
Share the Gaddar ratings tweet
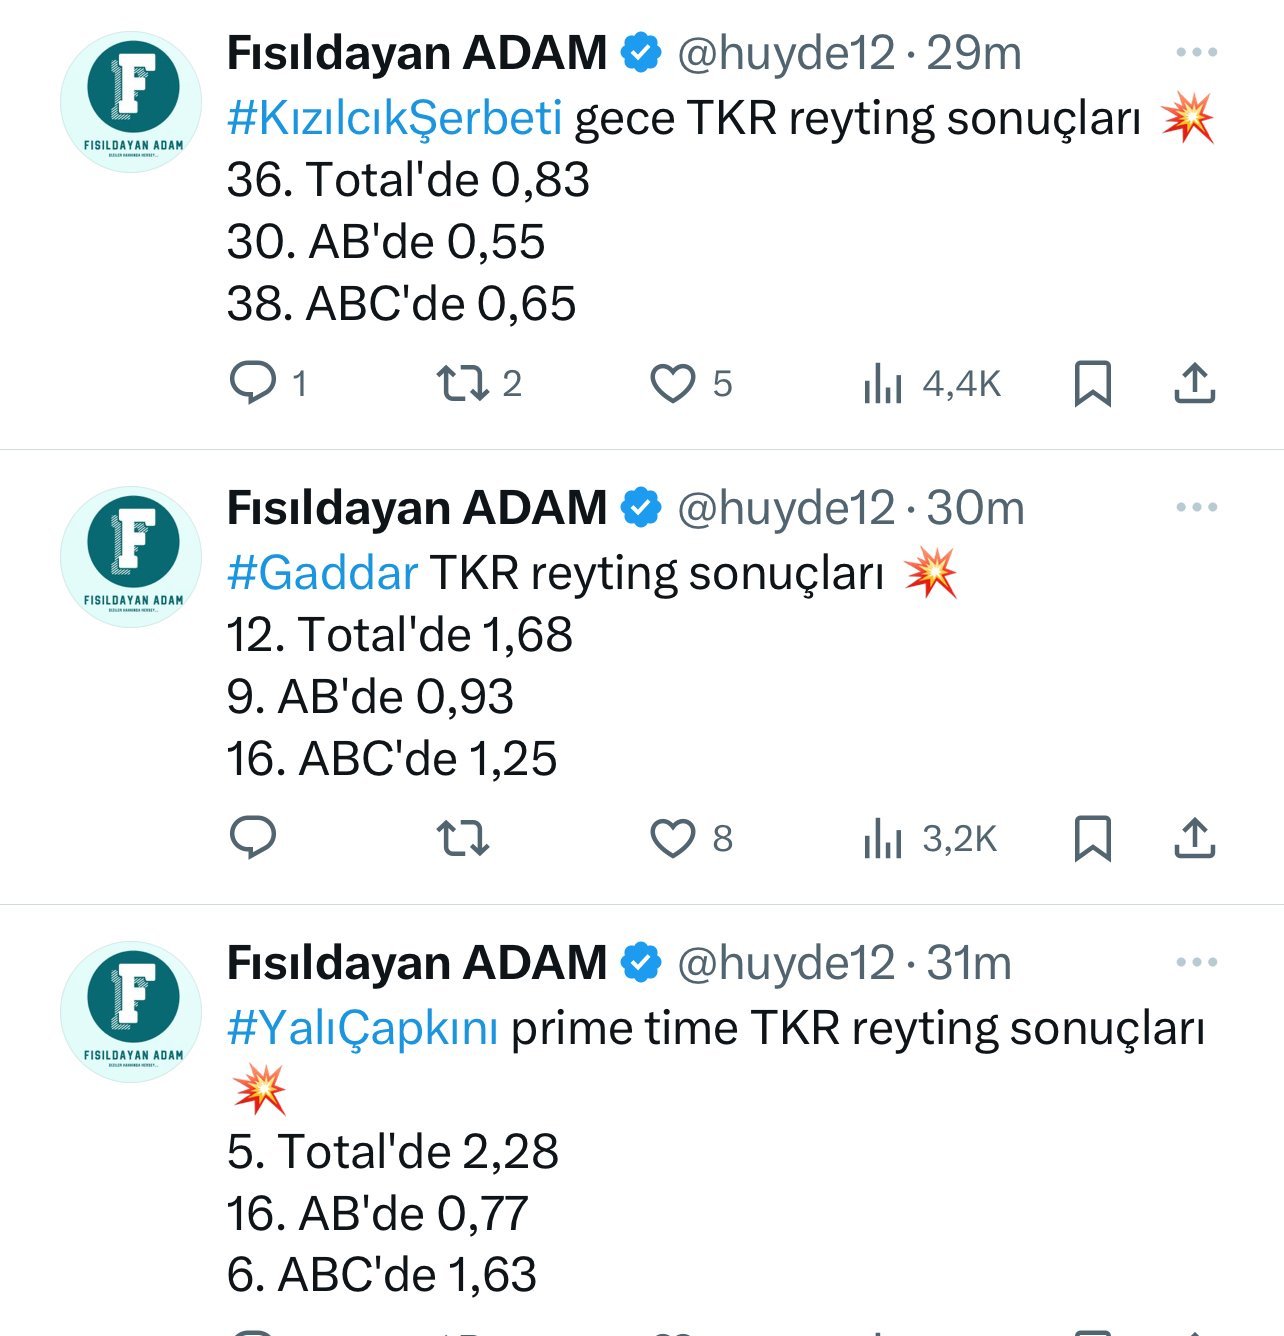pos(1194,839)
